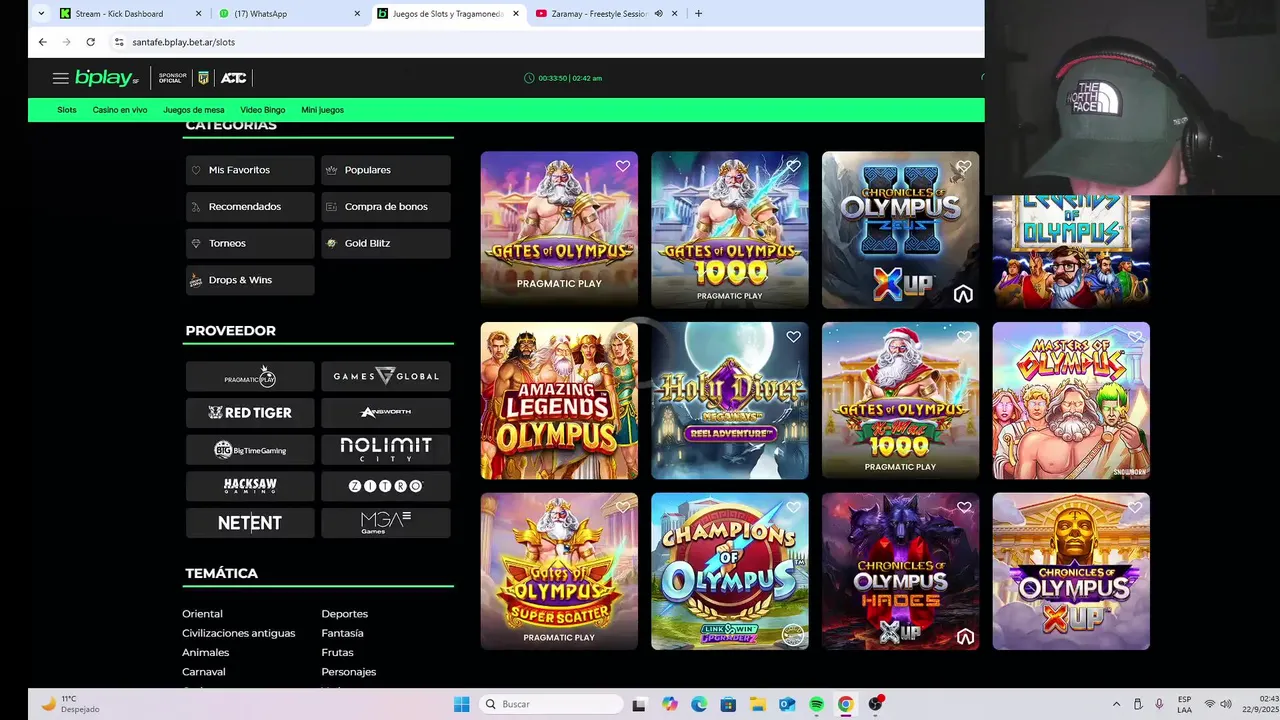Filter by Nolimit City provider
Viewport: 1280px width, 720px height.
click(386, 450)
